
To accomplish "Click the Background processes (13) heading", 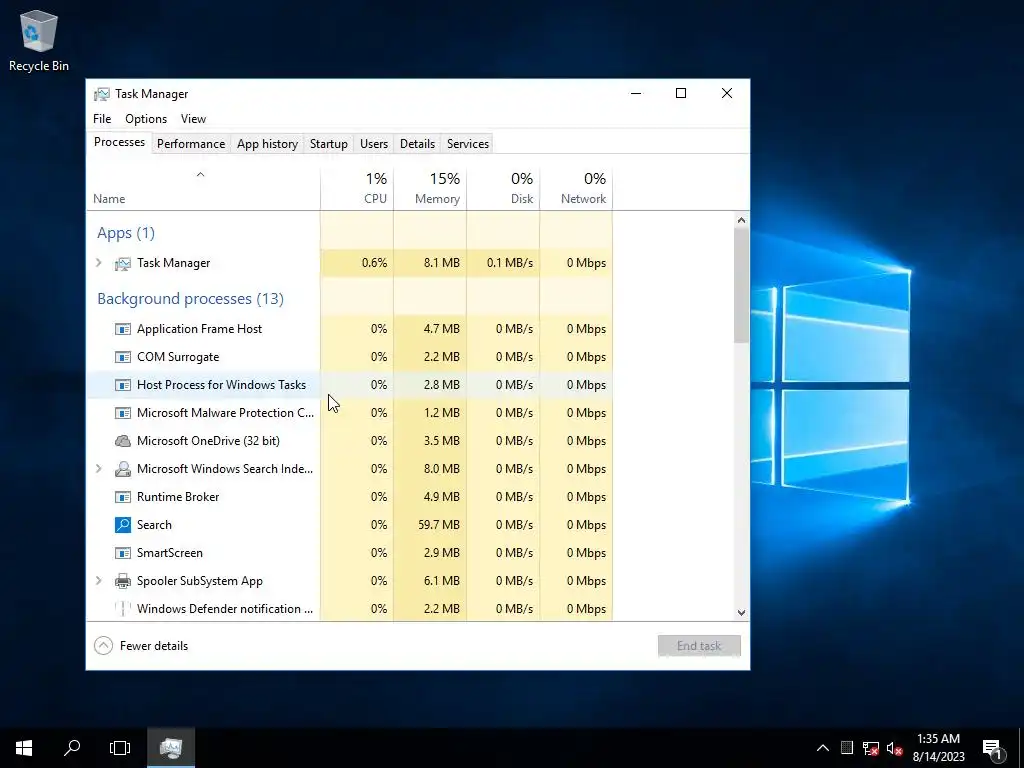I will (x=191, y=299).
